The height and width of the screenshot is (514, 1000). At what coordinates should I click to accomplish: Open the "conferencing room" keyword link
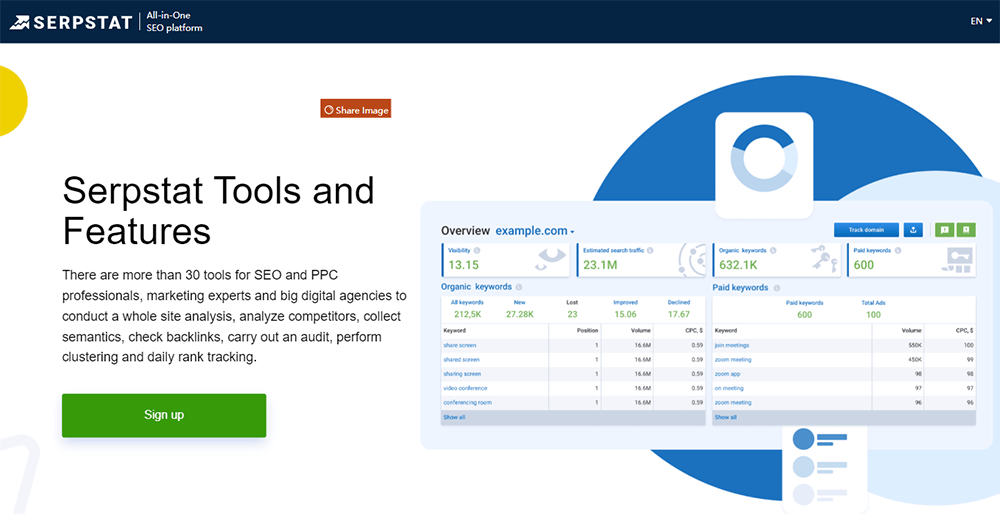pos(467,402)
